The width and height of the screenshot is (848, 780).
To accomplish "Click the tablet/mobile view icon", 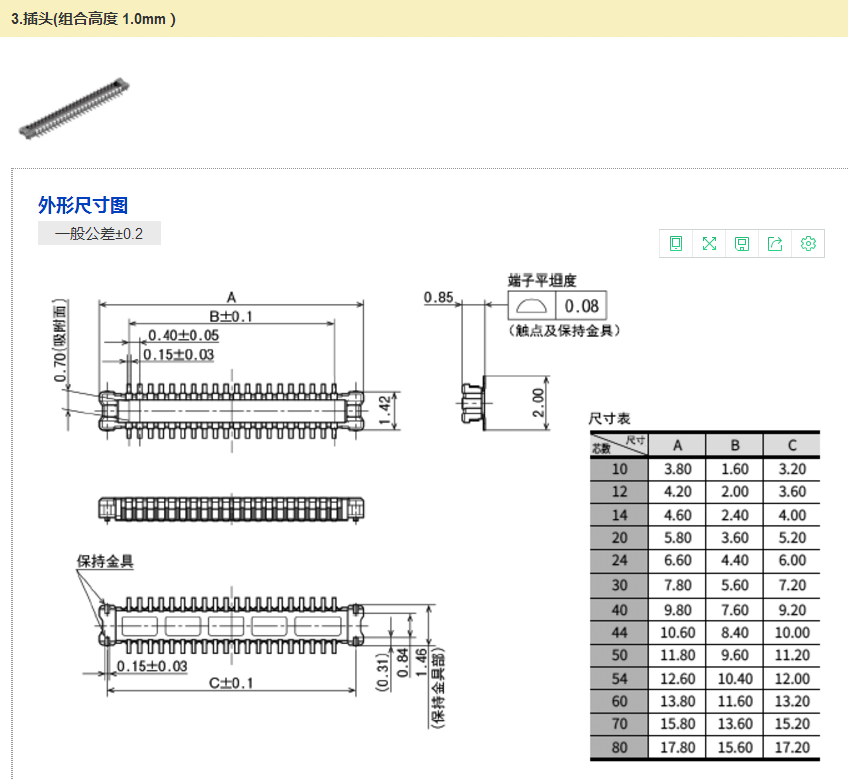I will (676, 244).
